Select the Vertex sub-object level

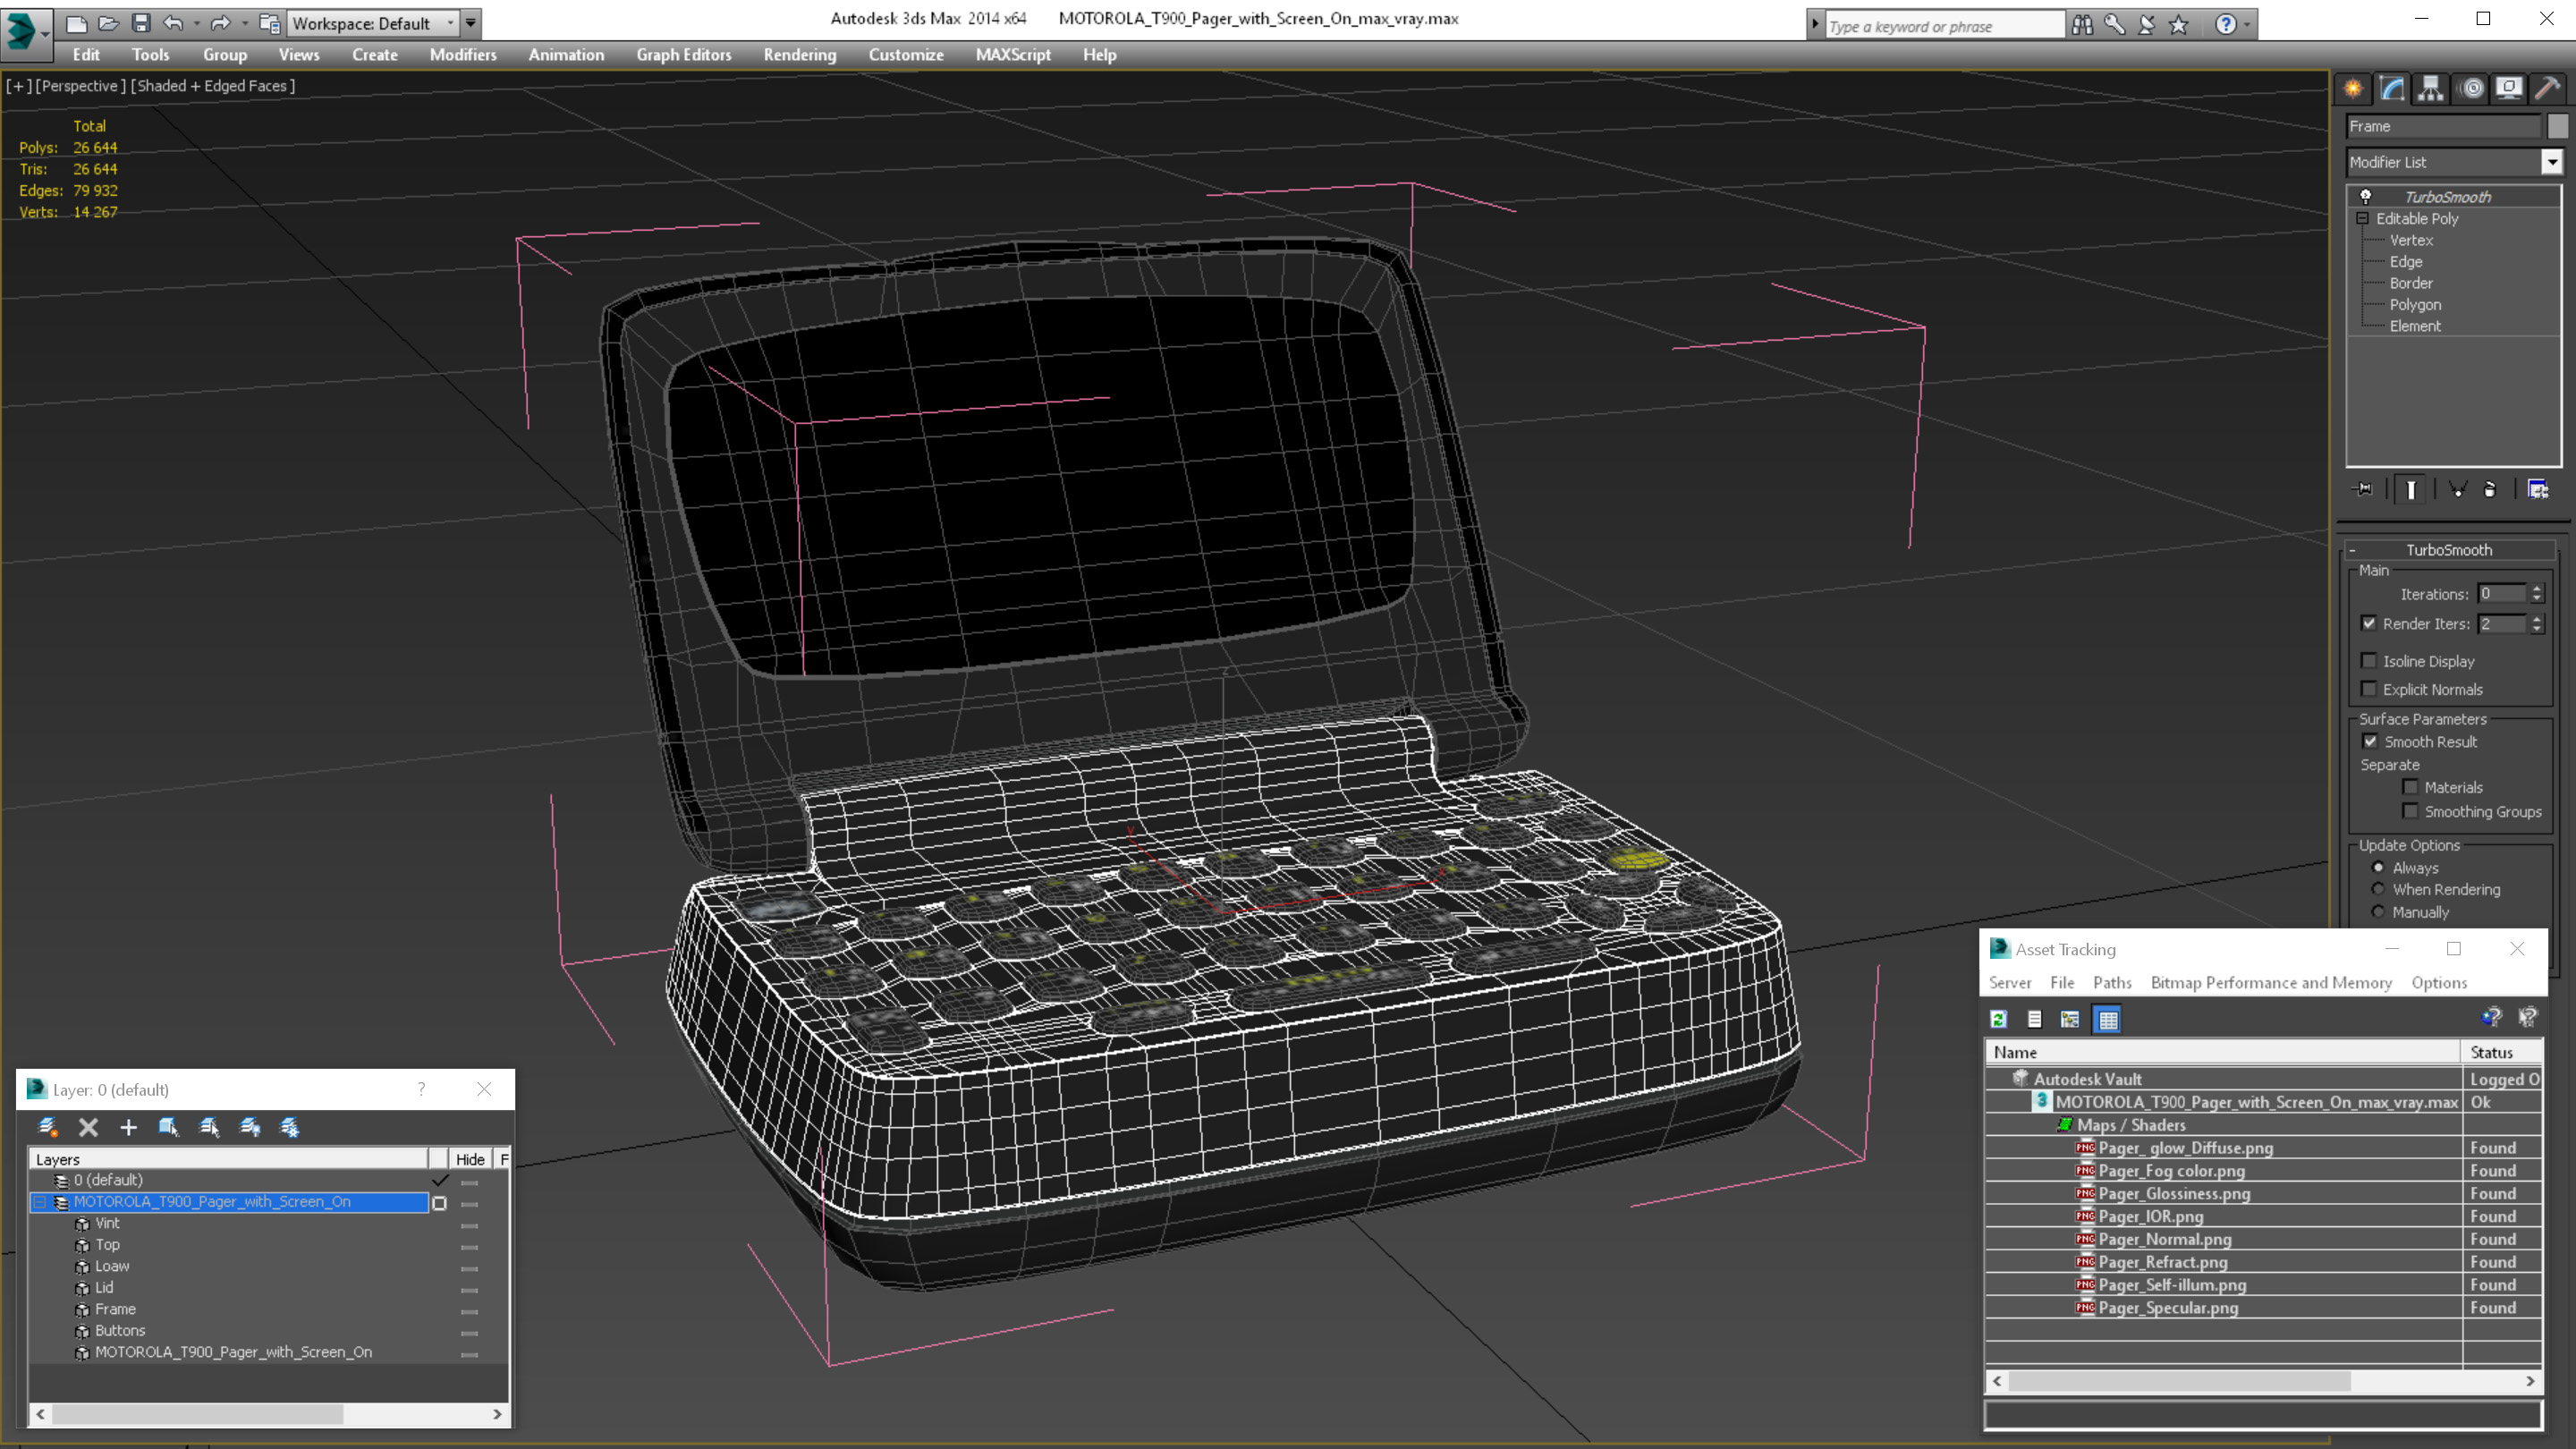pyautogui.click(x=2411, y=240)
